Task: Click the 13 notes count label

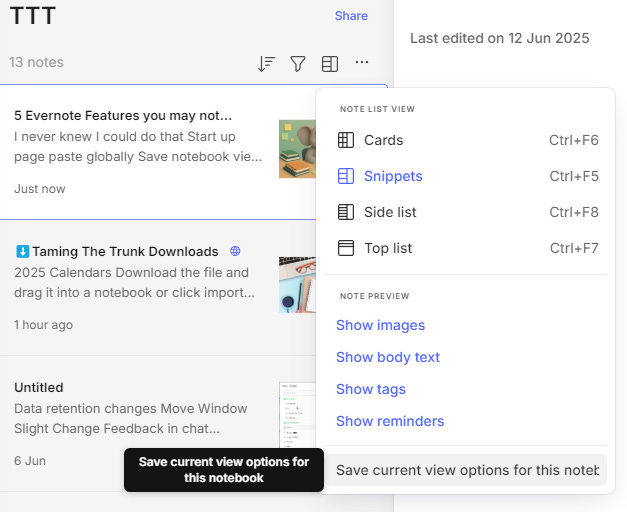Action: point(36,62)
